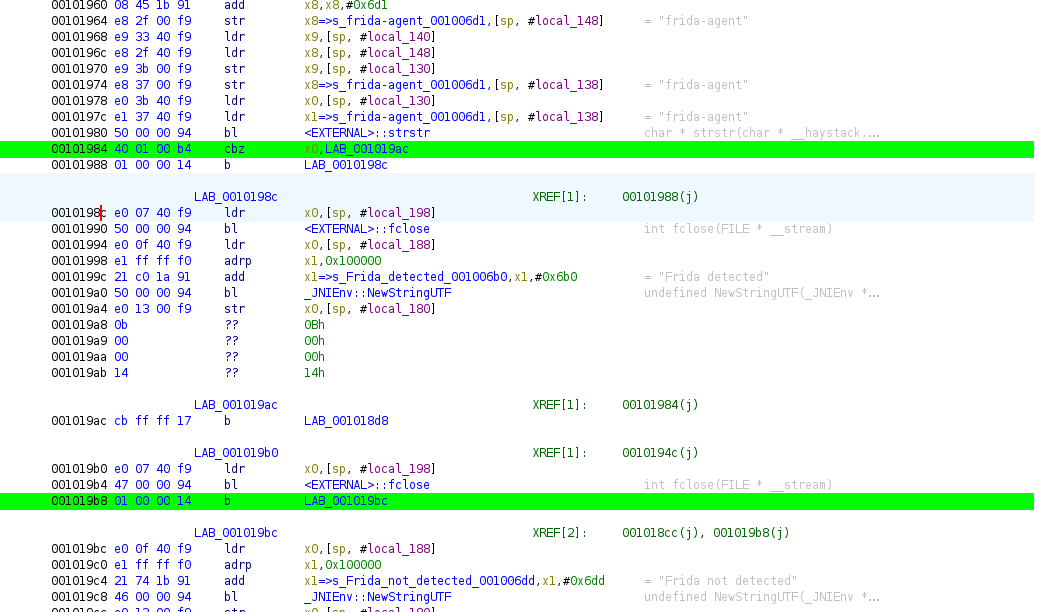The height and width of the screenshot is (612, 1047).
Task: Click address 00101964 in listing
Action: click(79, 21)
